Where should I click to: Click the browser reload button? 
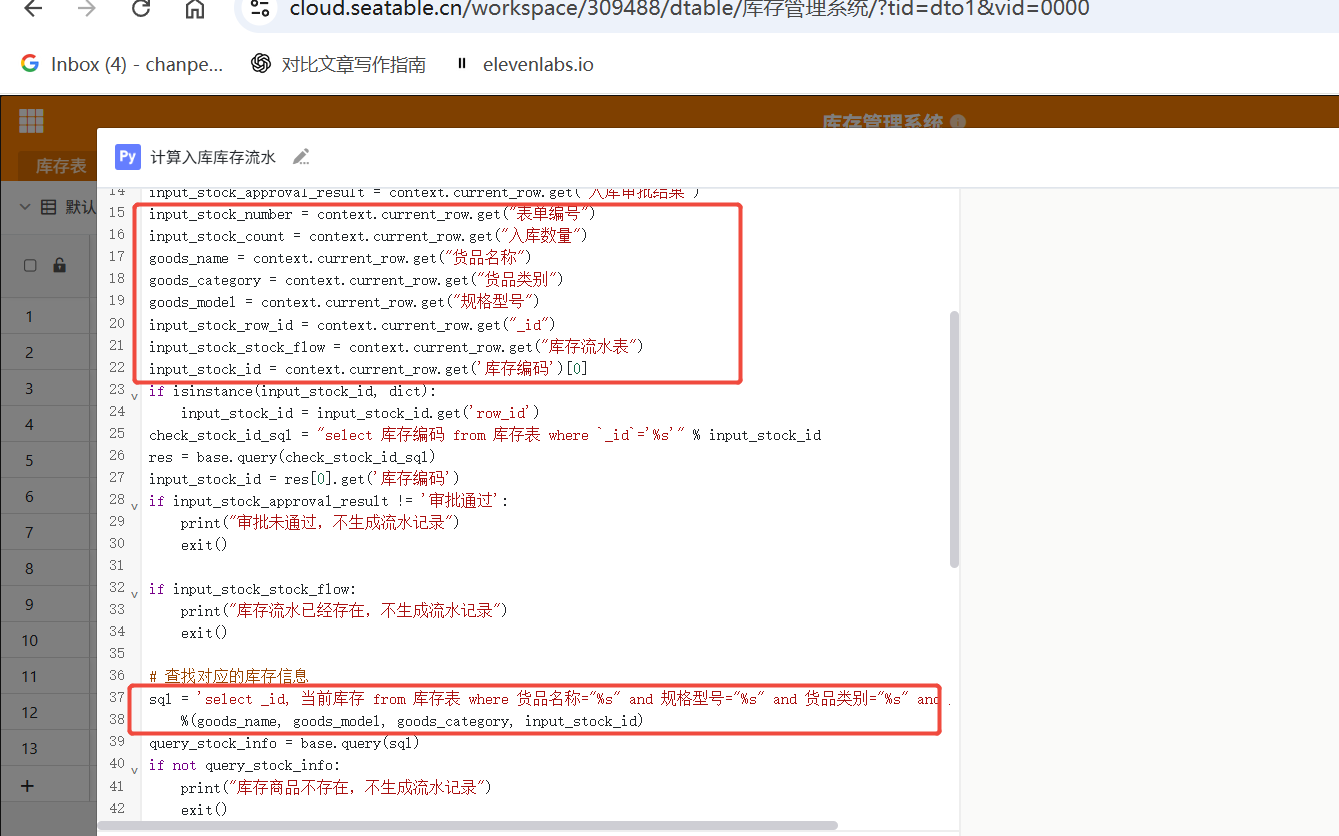pos(141,10)
